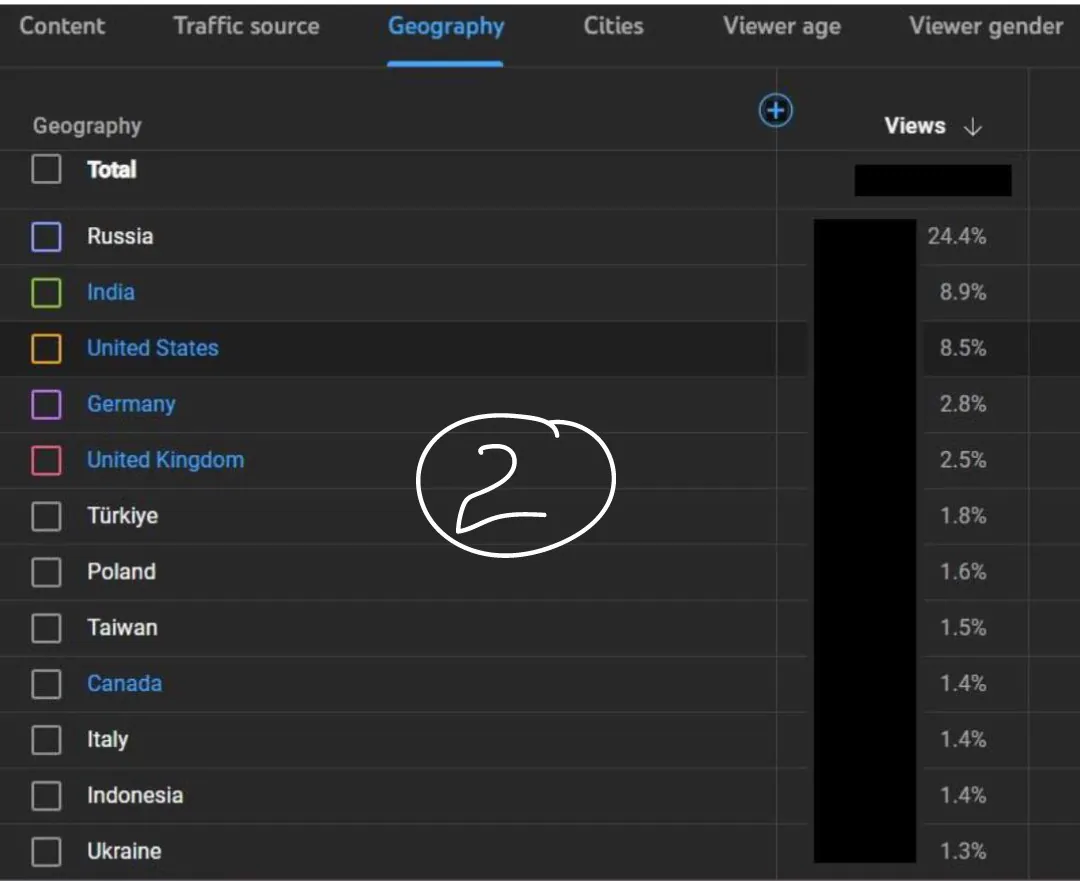The height and width of the screenshot is (881, 1080).
Task: Click the 2.5% United Kingdom value
Action: (963, 460)
